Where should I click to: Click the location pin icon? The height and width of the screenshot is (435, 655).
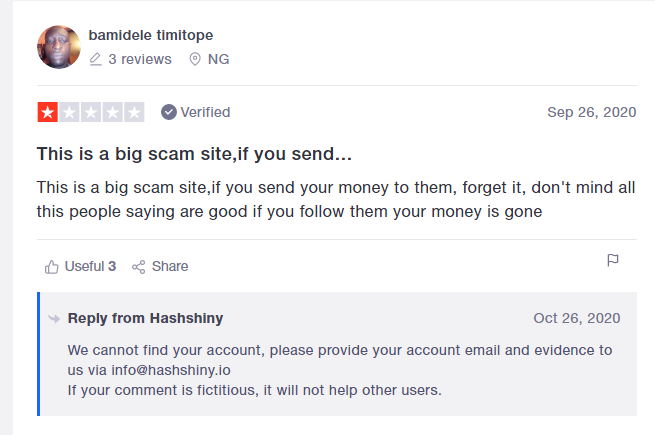click(x=195, y=59)
